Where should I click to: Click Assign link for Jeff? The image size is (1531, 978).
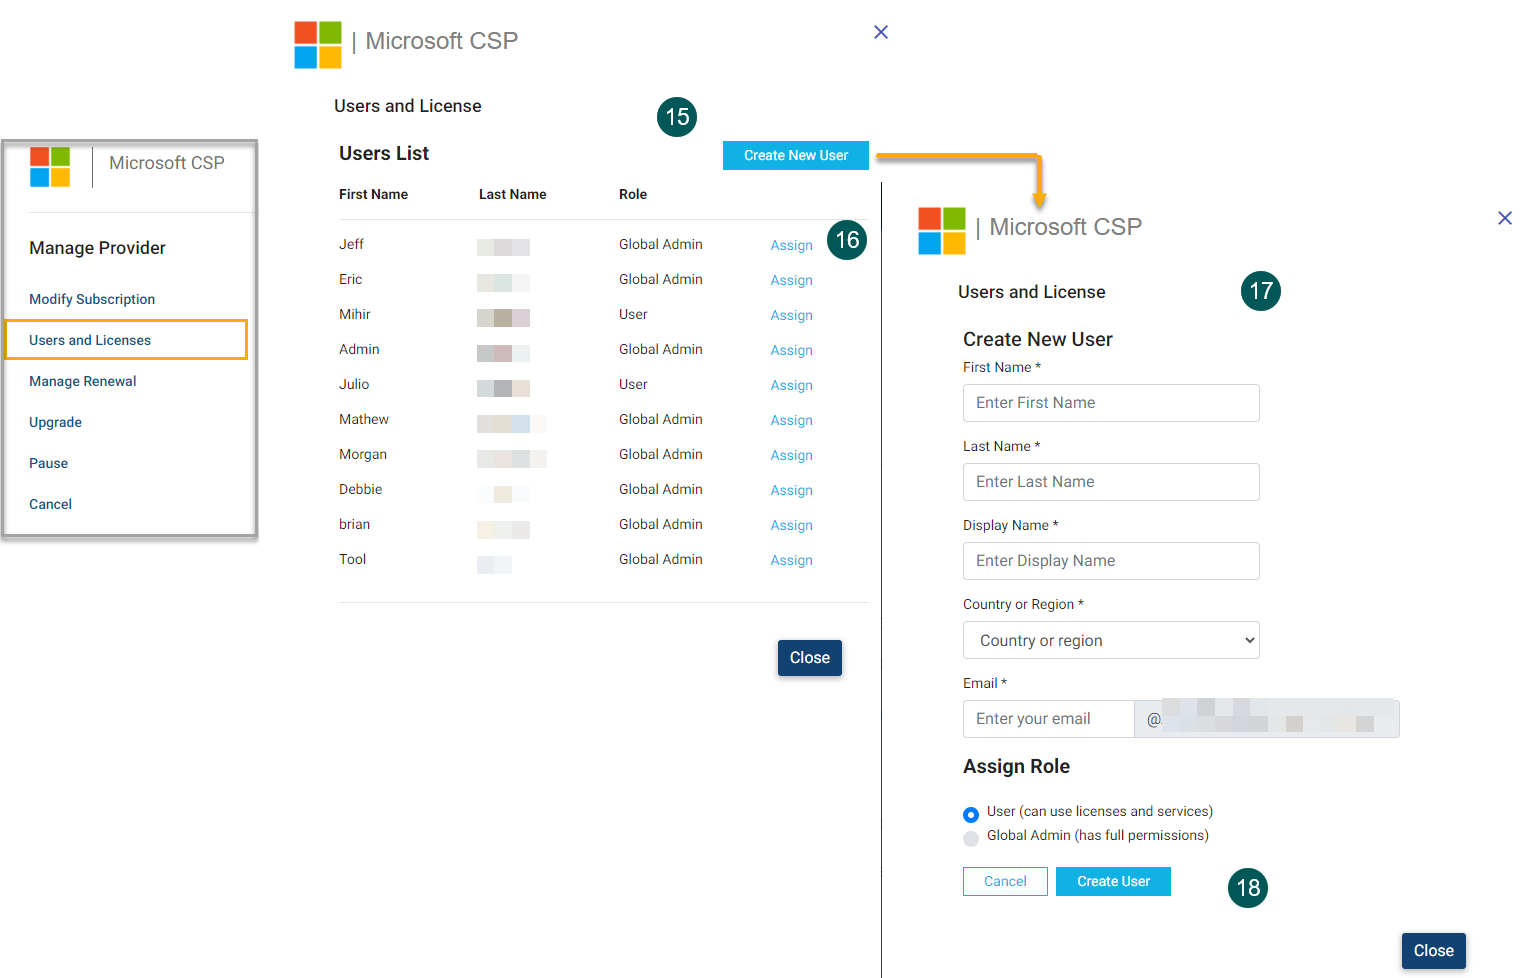791,245
